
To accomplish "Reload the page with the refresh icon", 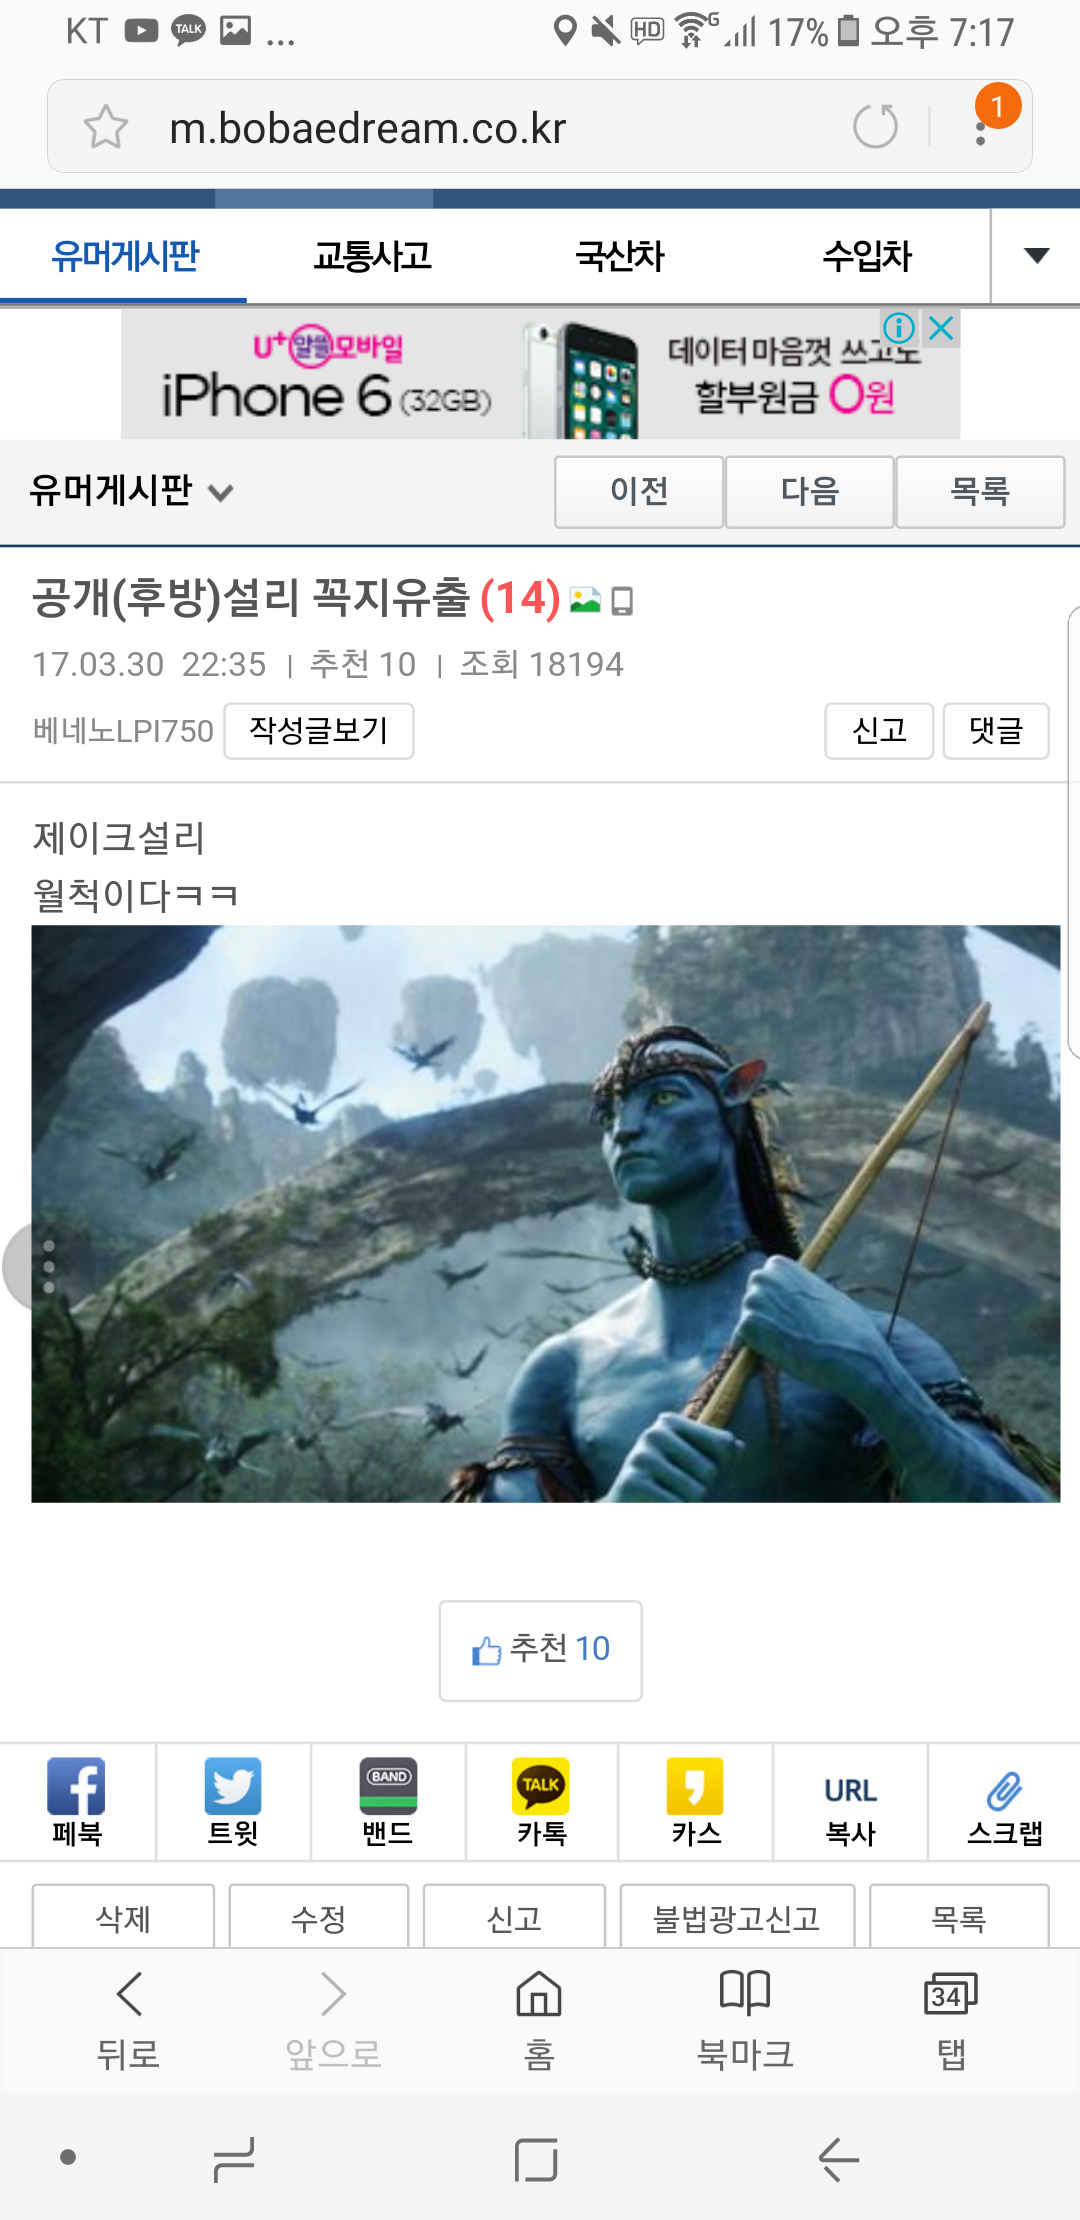I will pyautogui.click(x=875, y=127).
